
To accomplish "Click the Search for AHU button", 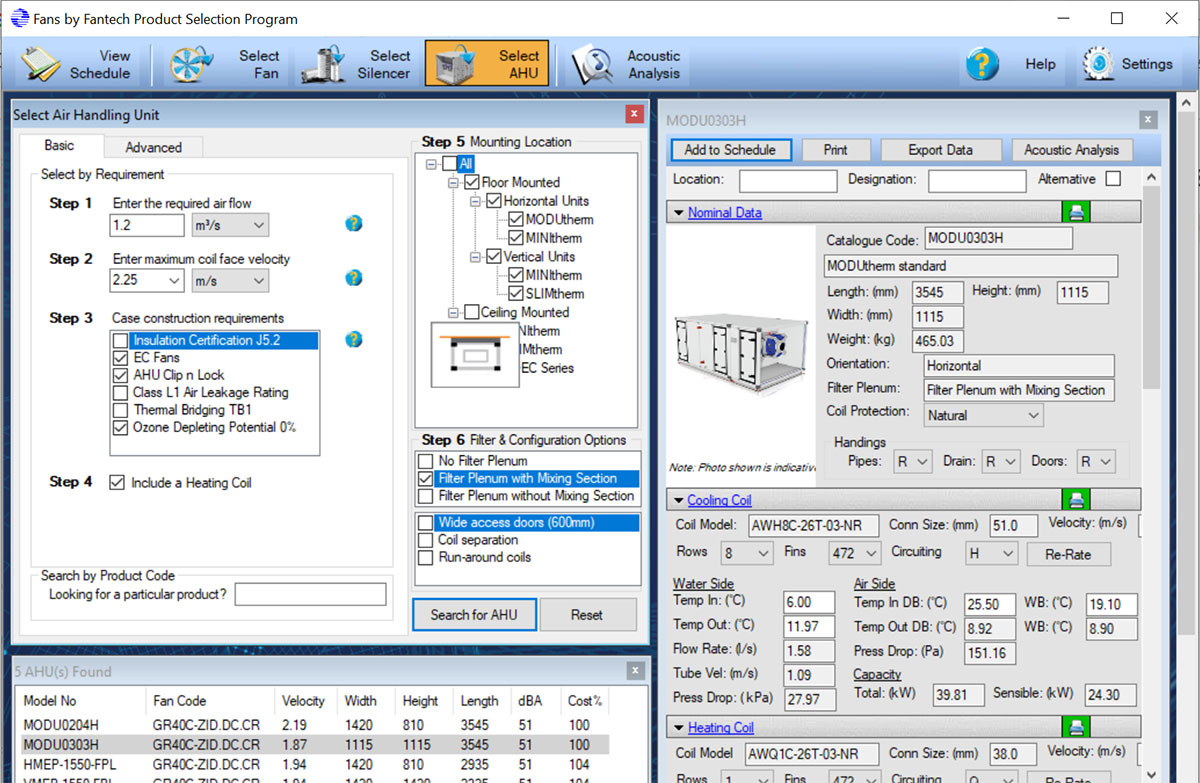I will point(474,614).
